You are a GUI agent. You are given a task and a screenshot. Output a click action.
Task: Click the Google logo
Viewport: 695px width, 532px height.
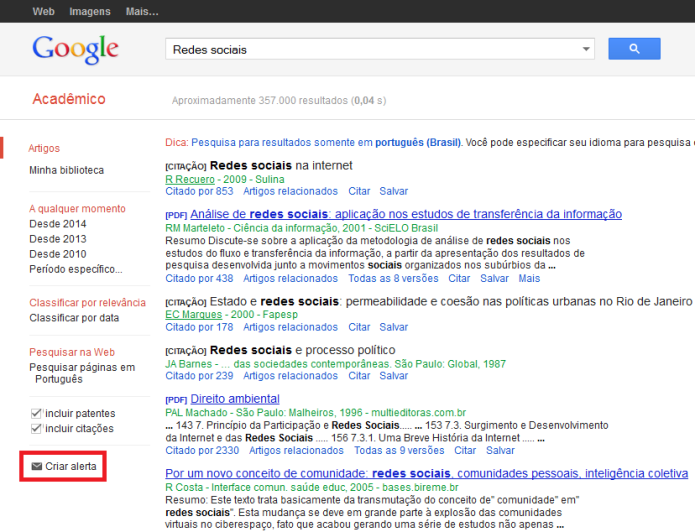(x=75, y=49)
